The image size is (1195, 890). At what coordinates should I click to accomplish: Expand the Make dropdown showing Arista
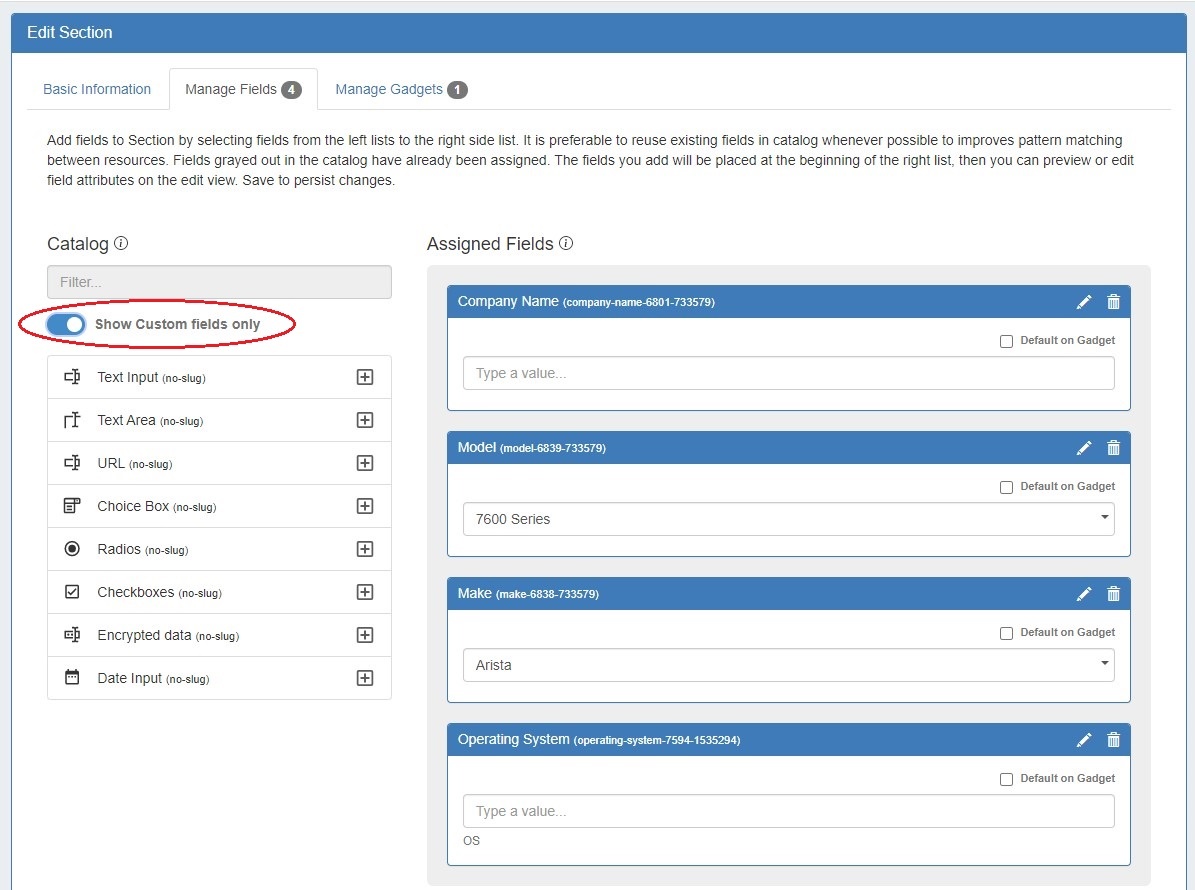point(788,665)
